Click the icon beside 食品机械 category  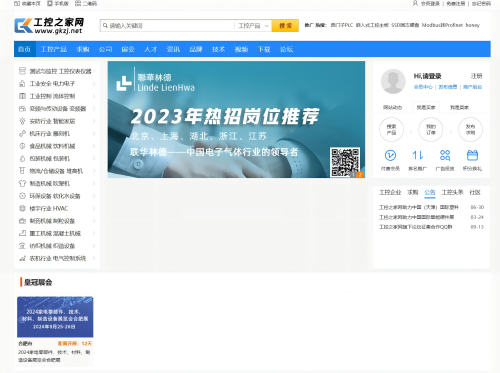22,146
